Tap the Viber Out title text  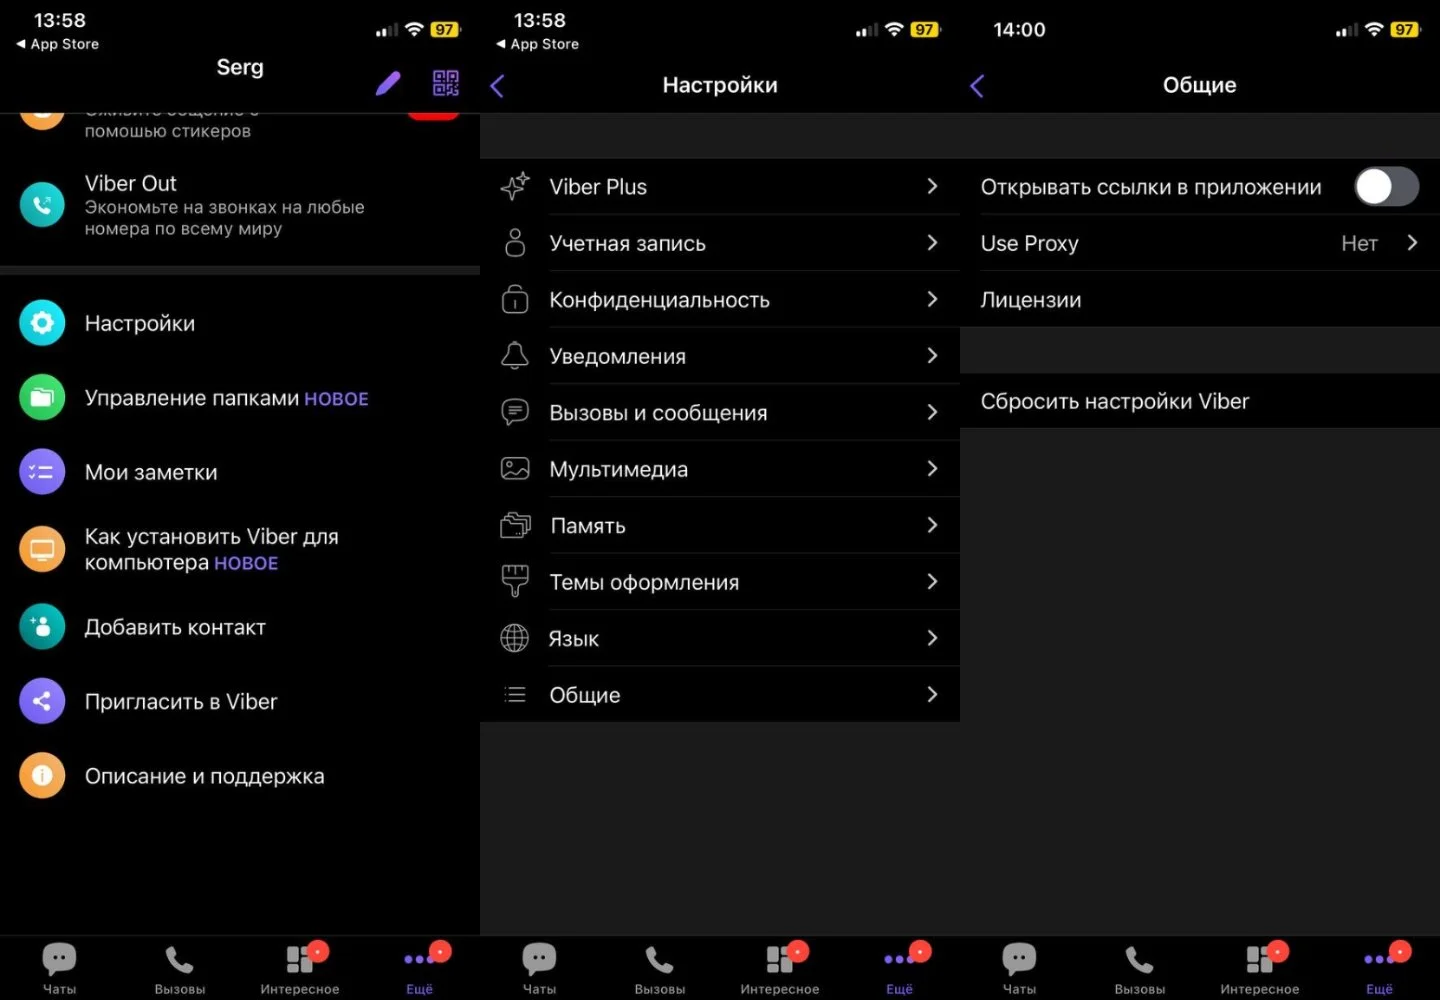(x=130, y=183)
